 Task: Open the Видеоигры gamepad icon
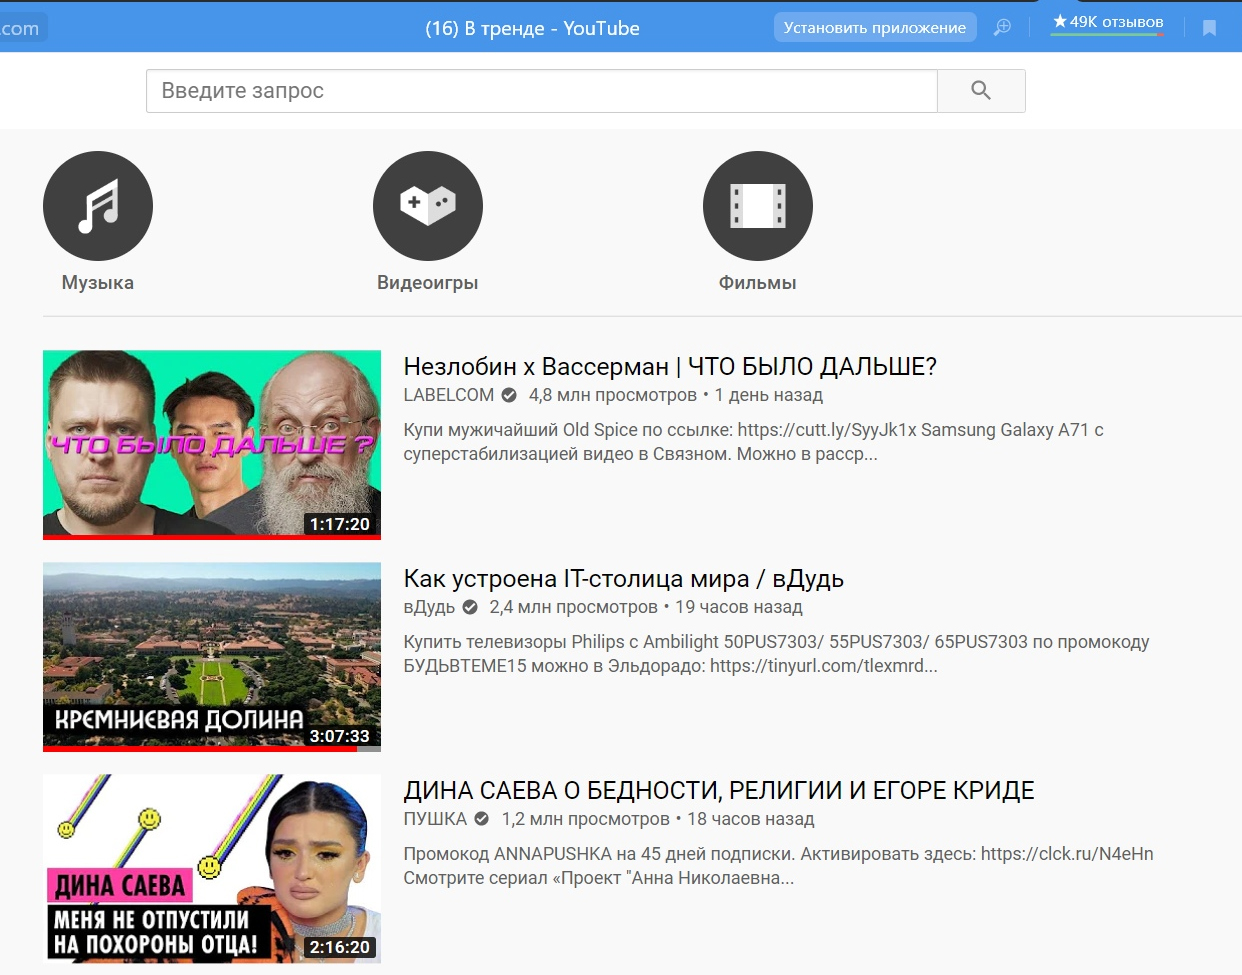coord(428,206)
